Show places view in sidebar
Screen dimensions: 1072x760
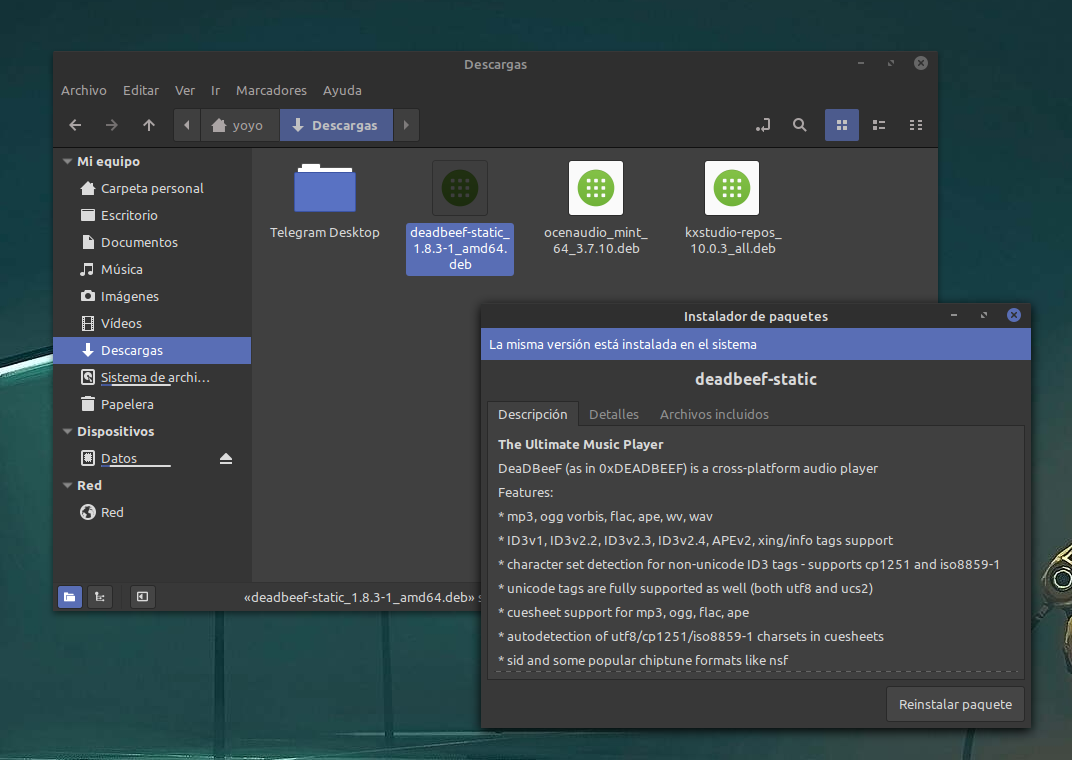pos(69,597)
